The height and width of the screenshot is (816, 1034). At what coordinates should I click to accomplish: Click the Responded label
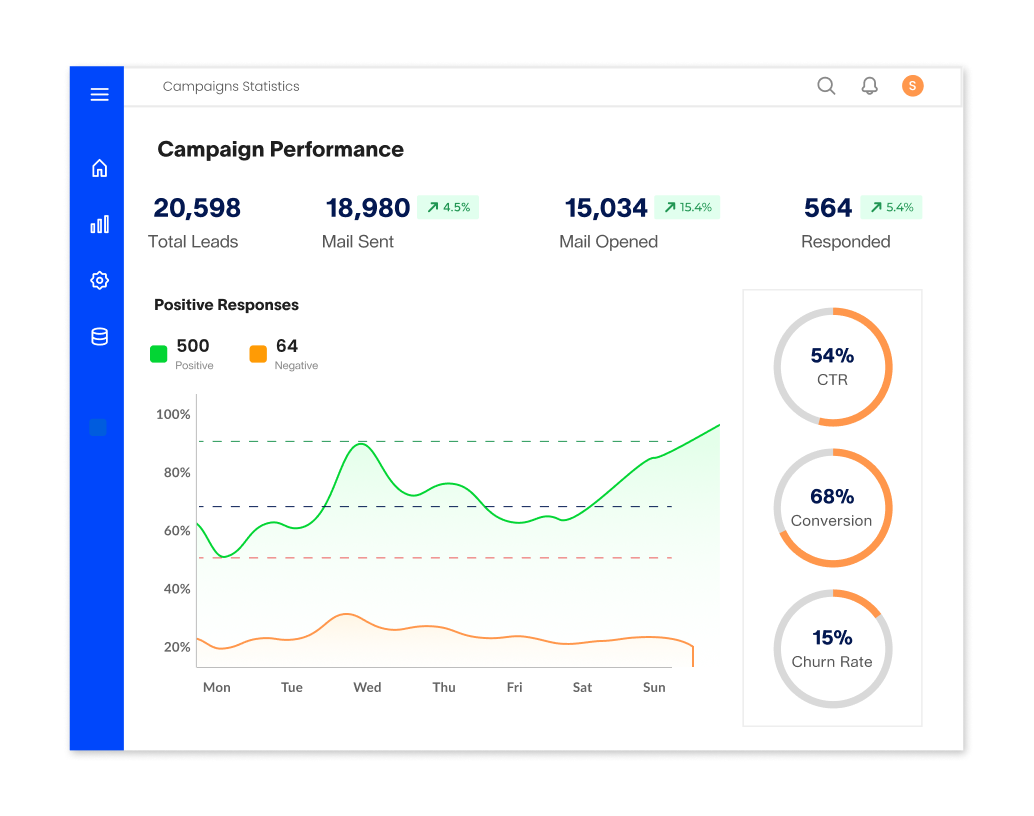point(845,242)
